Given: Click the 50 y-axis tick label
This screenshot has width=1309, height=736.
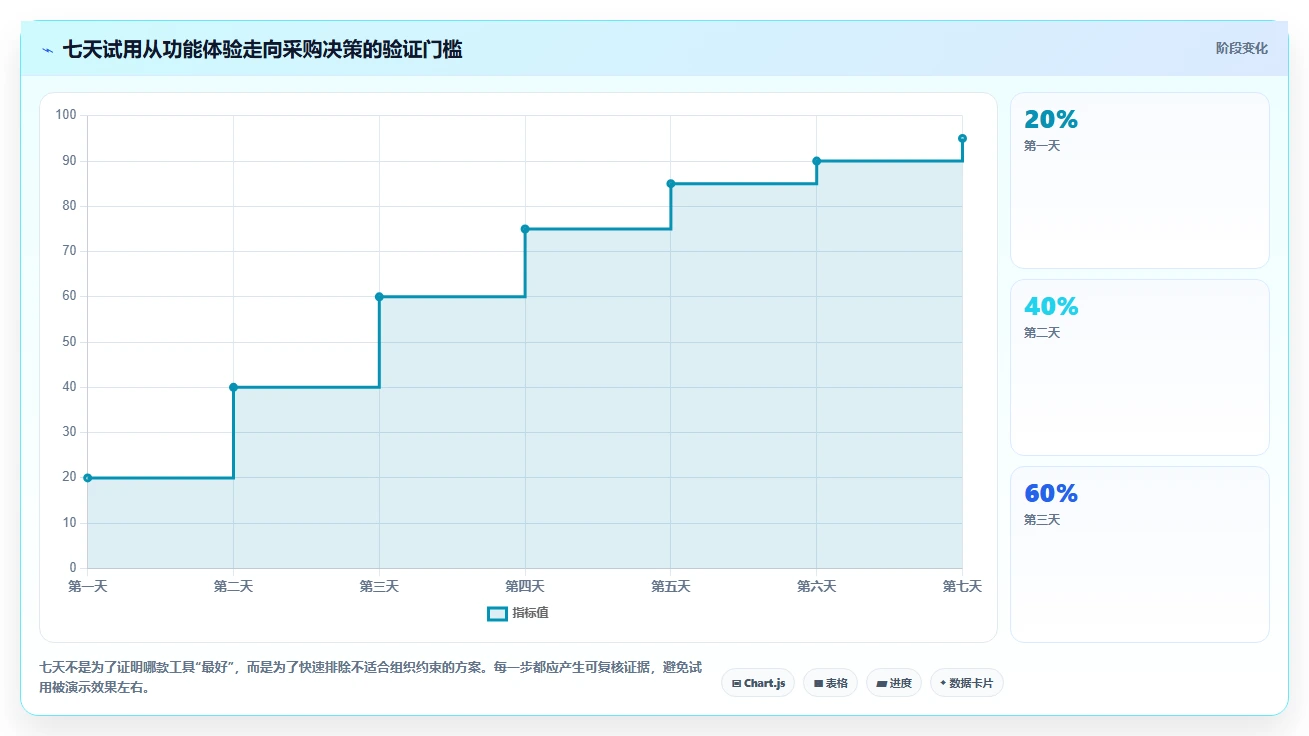Looking at the screenshot, I should point(70,342).
